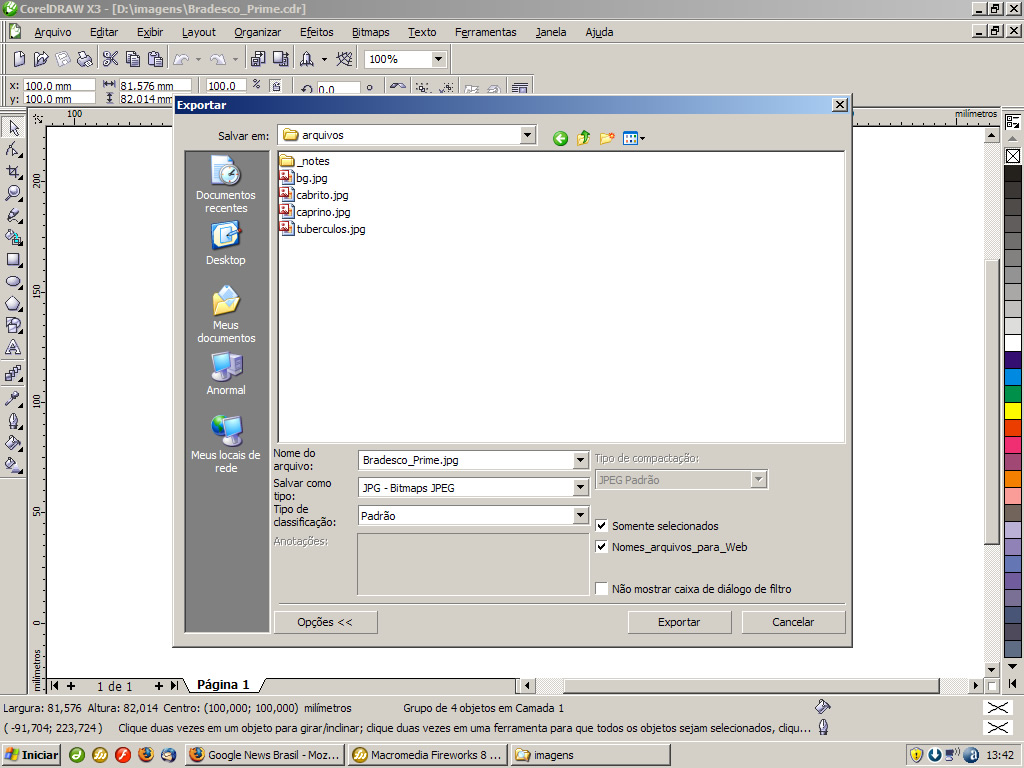1024x768 pixels.
Task: Select the white swatch in color palette
Action: 1013,343
